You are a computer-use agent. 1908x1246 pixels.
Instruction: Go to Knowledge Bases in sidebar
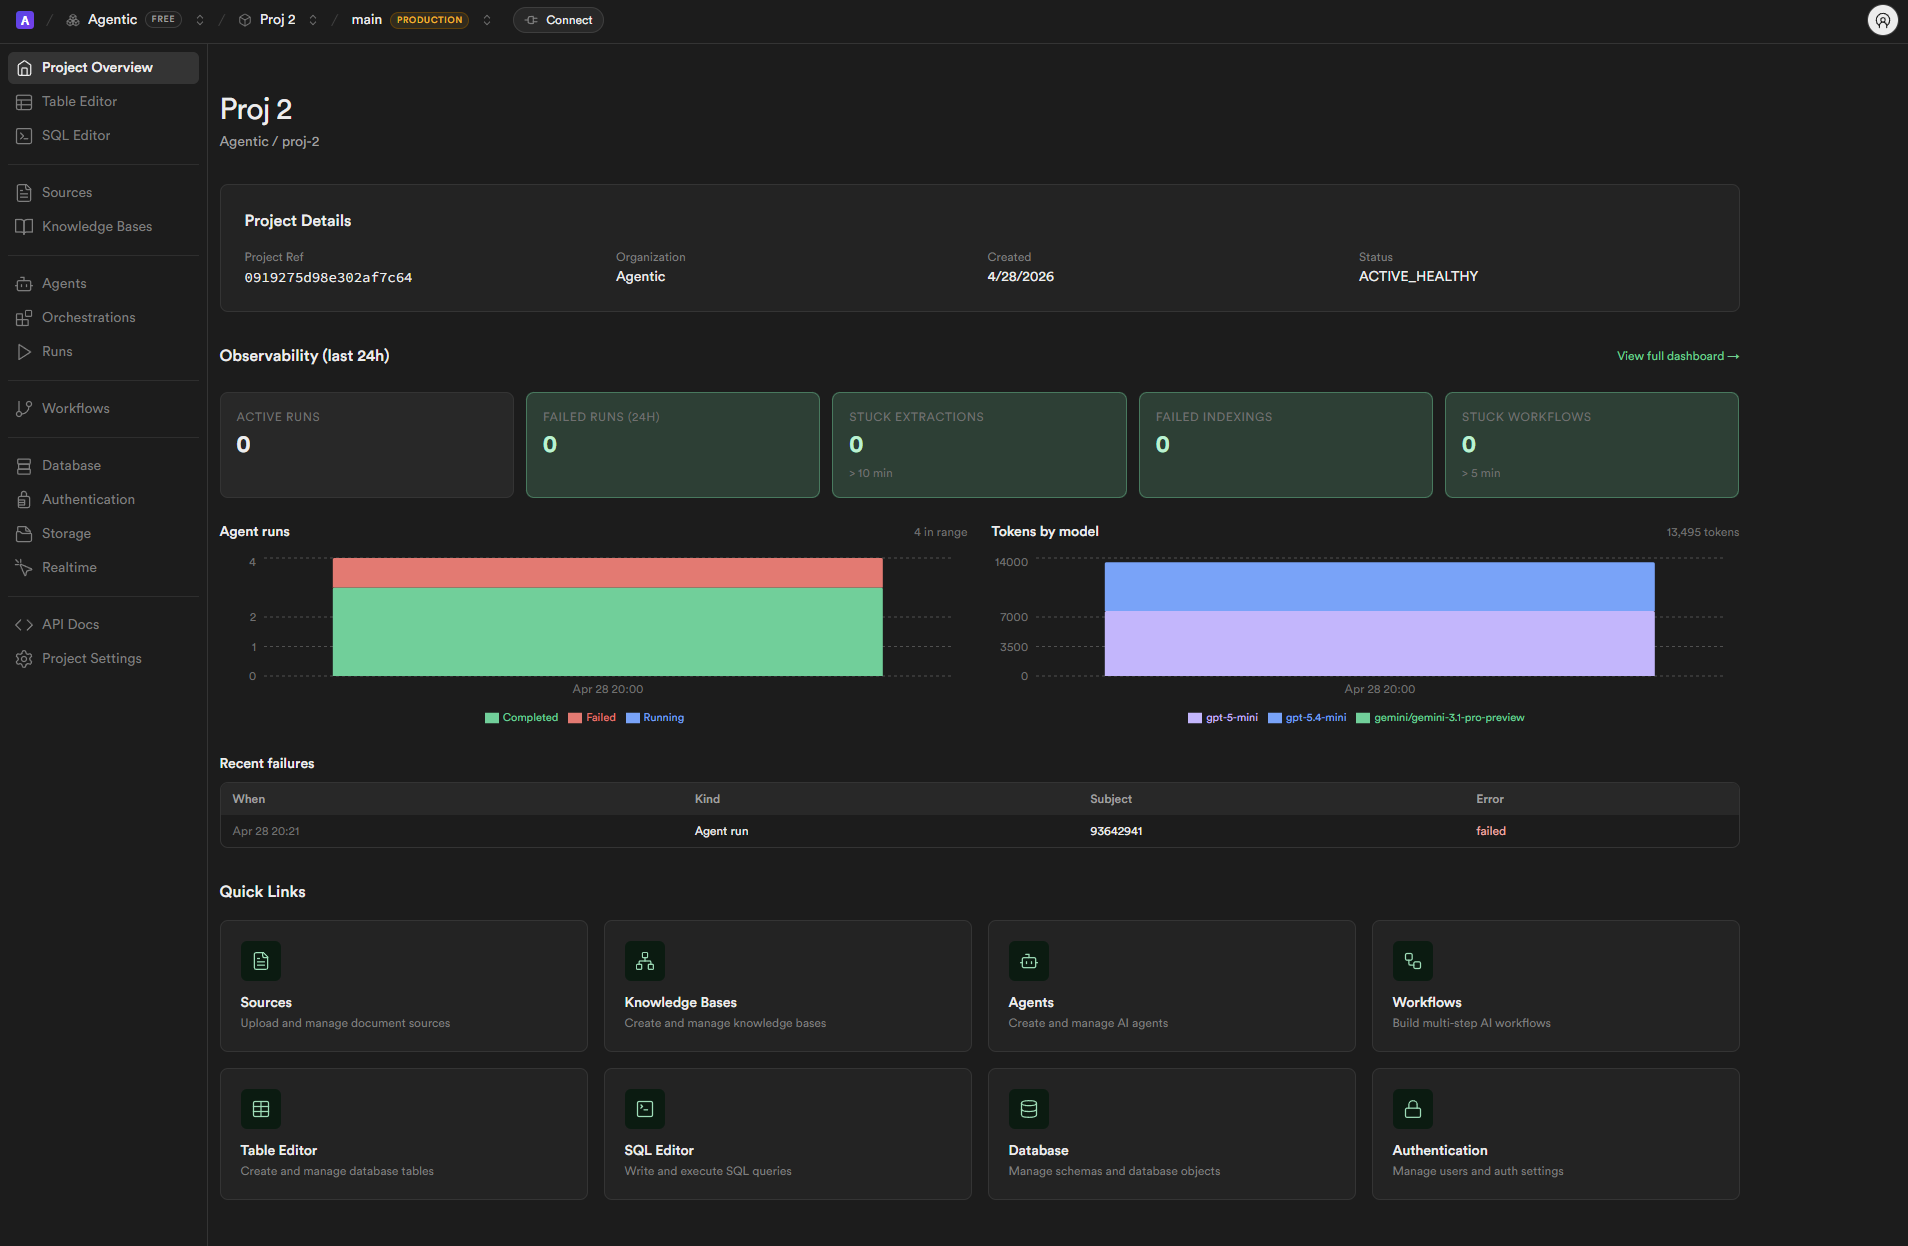[103, 227]
